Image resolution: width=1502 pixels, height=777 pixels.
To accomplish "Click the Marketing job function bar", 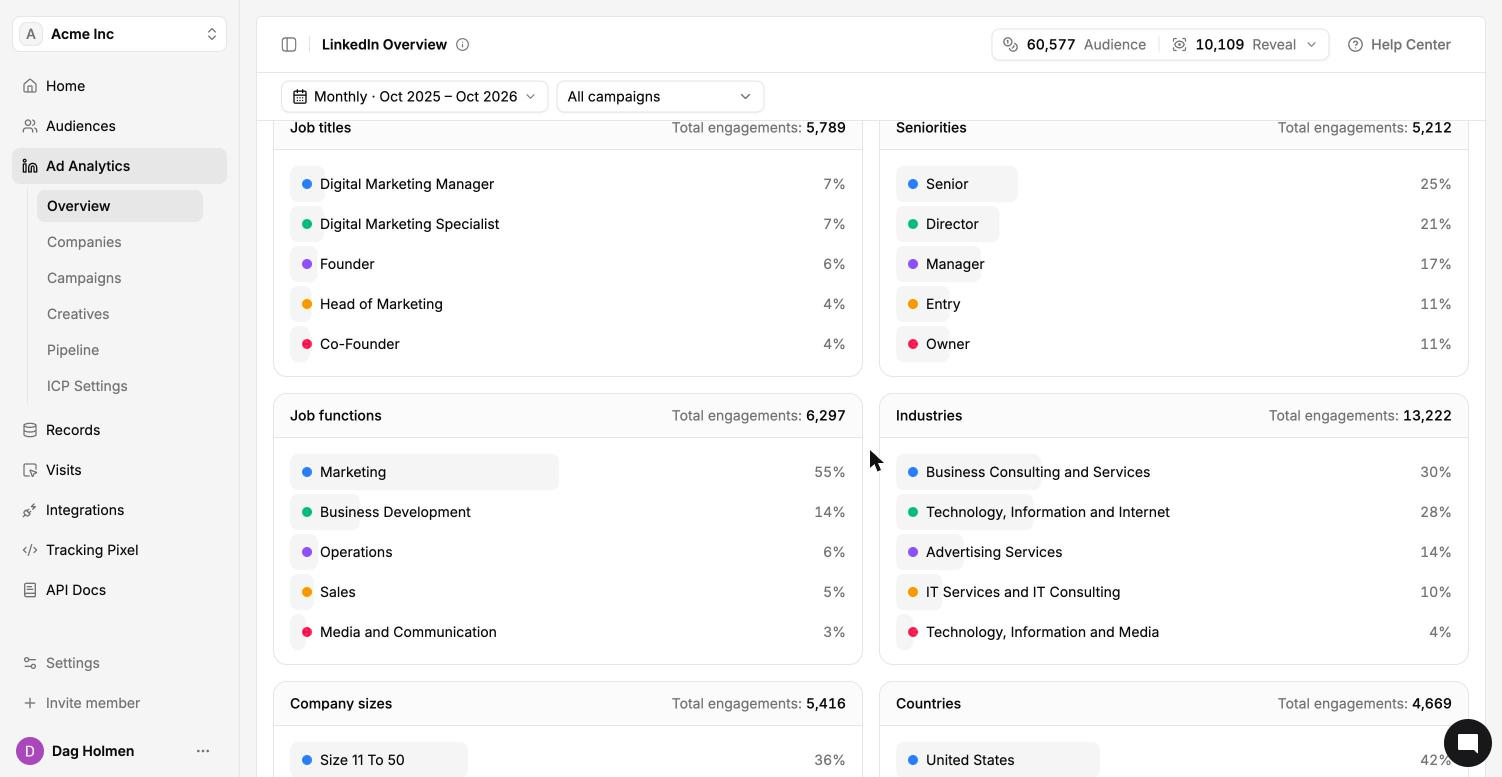I will coord(568,472).
